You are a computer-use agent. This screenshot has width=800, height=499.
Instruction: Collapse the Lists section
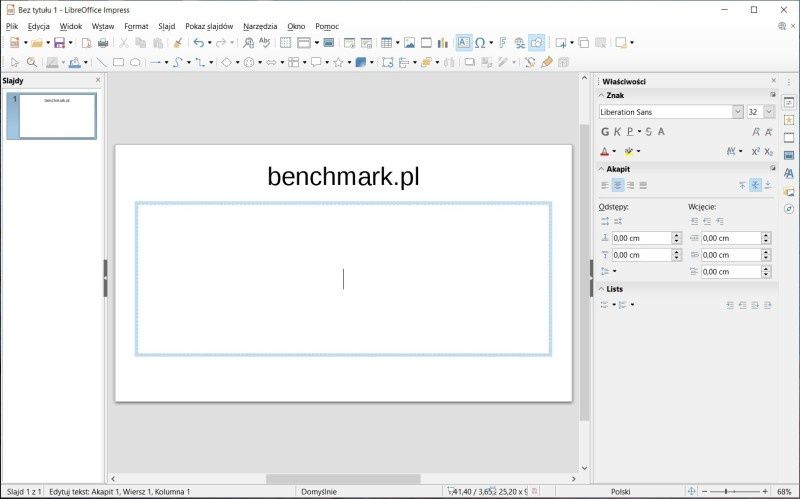(x=602, y=289)
